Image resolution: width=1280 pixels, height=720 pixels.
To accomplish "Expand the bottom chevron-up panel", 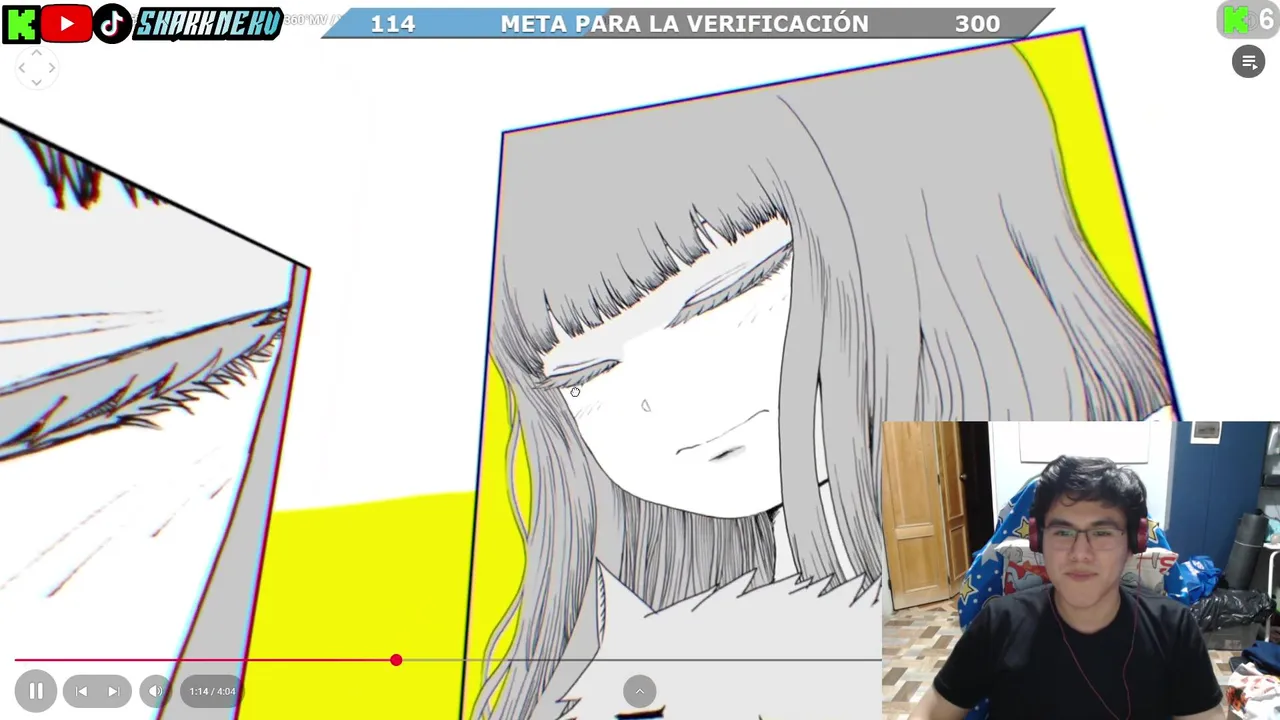I will click(x=639, y=691).
